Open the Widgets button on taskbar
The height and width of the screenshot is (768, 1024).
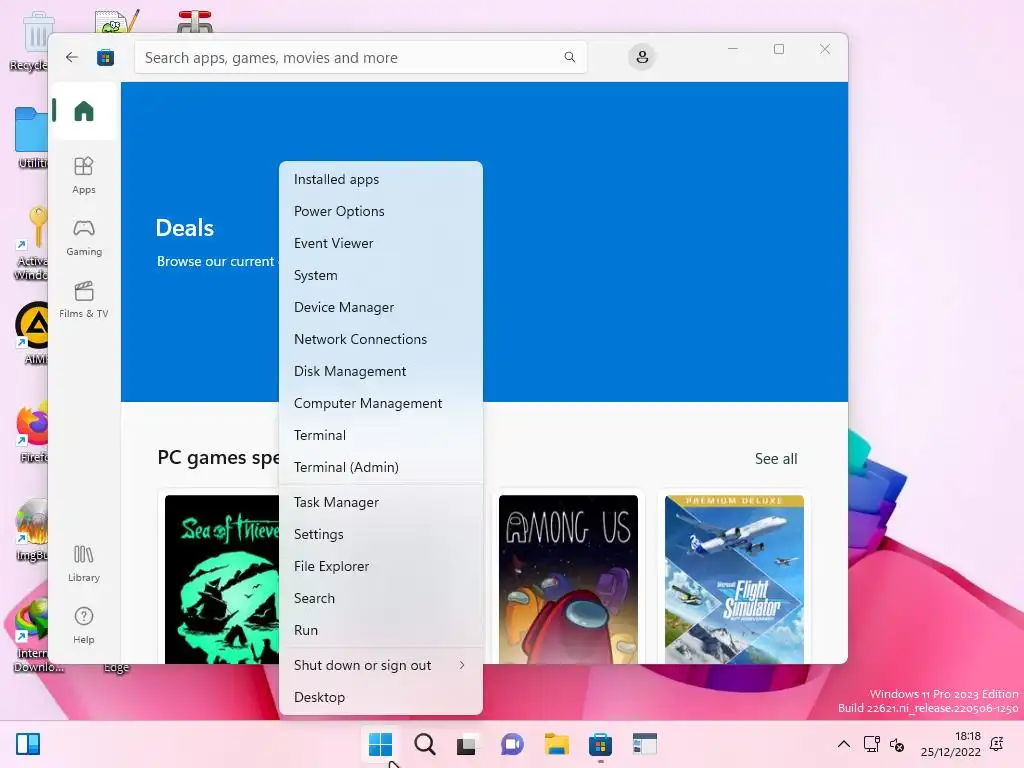(27, 744)
